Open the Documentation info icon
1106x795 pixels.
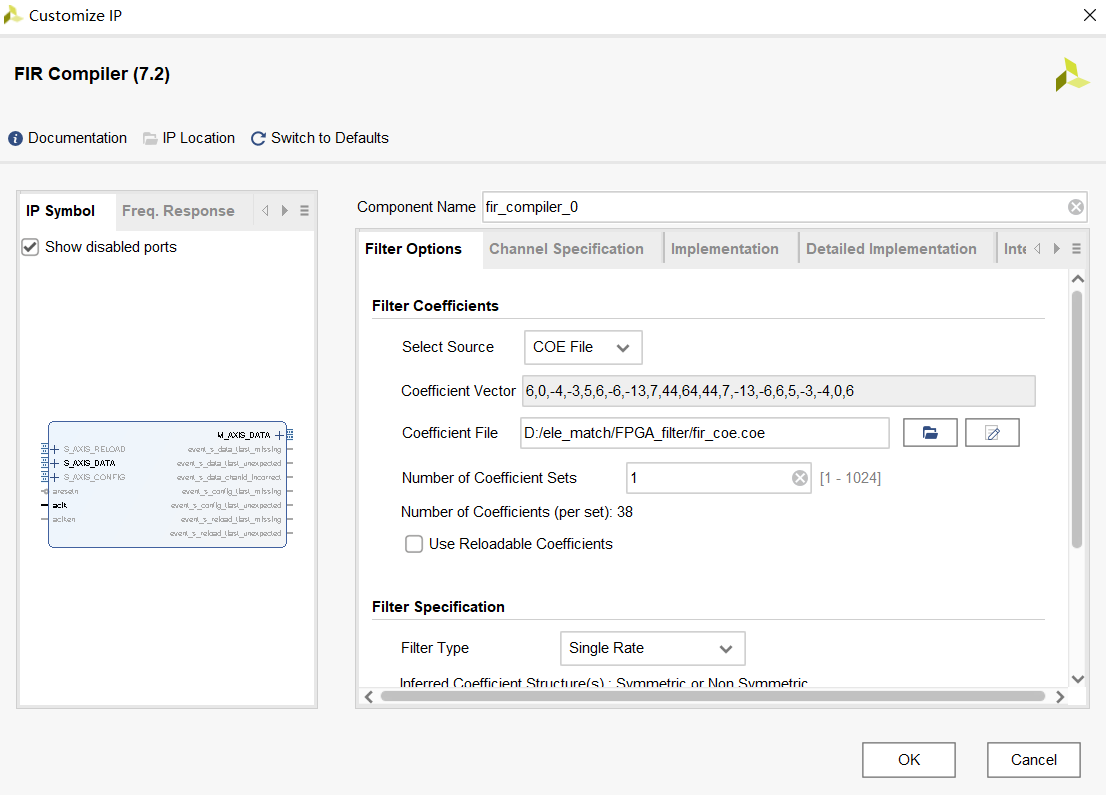15,139
